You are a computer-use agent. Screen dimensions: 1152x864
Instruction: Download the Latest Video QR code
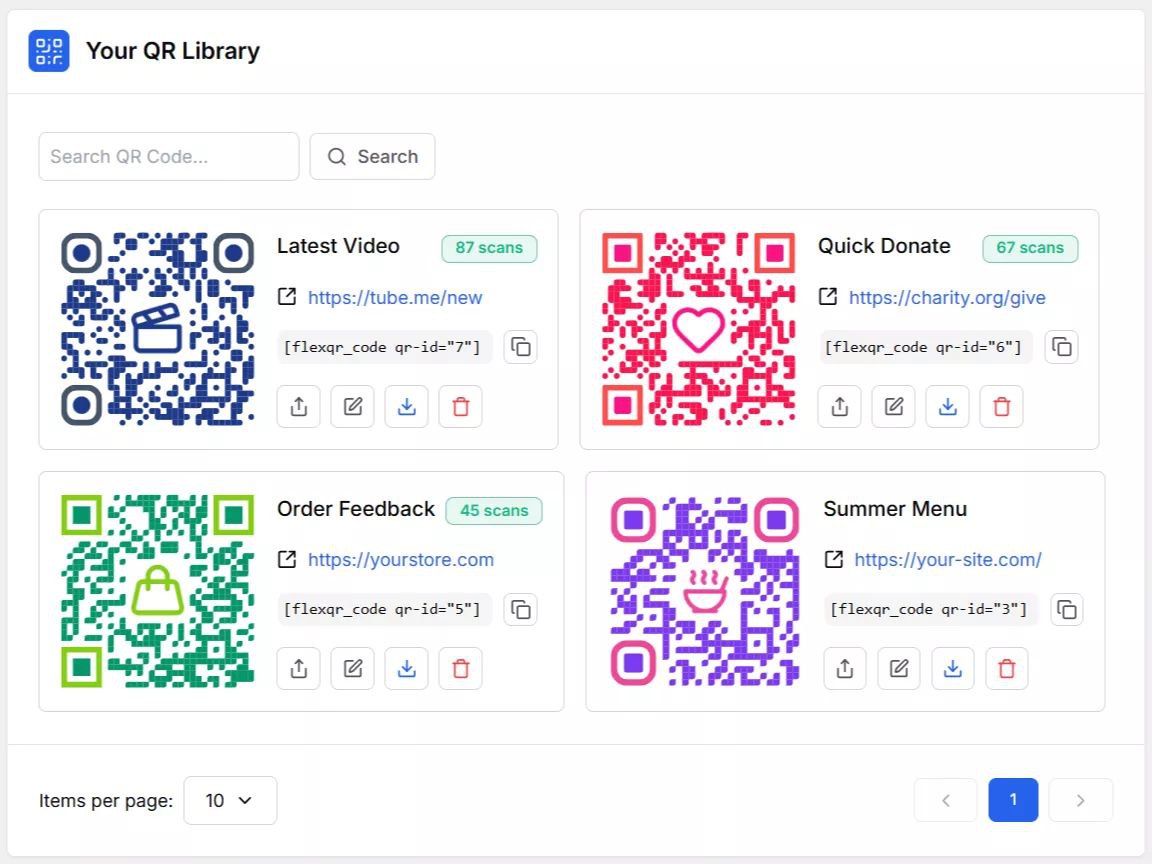tap(406, 406)
